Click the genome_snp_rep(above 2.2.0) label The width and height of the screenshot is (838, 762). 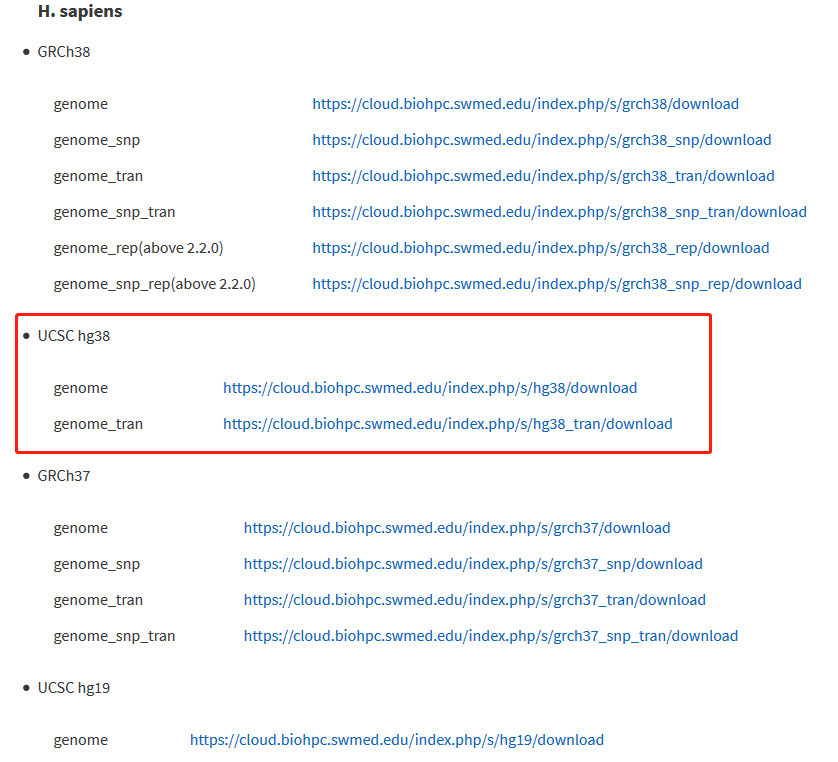coord(154,284)
